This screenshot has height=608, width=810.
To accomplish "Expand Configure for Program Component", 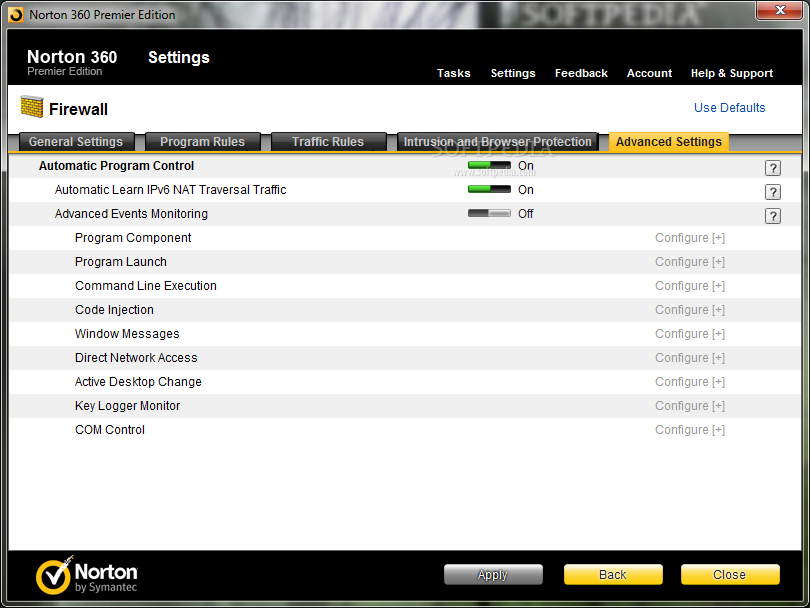I will point(690,238).
